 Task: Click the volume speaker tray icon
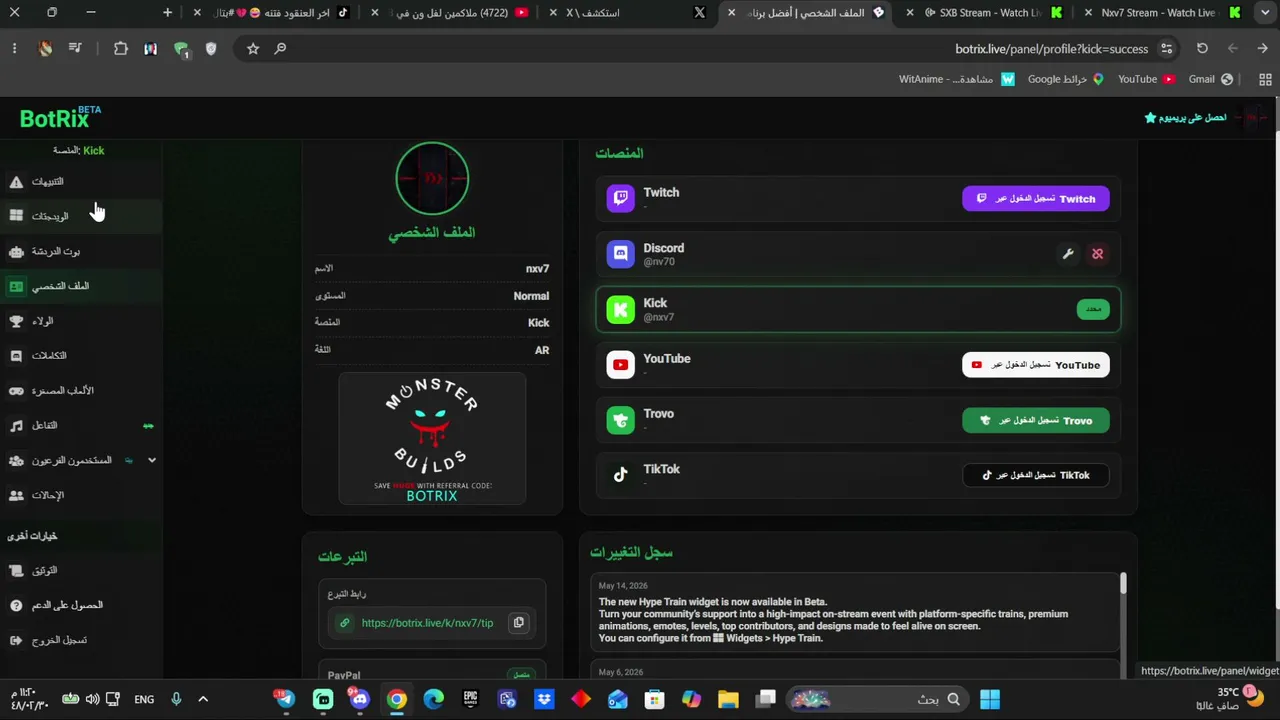pyautogui.click(x=92, y=700)
